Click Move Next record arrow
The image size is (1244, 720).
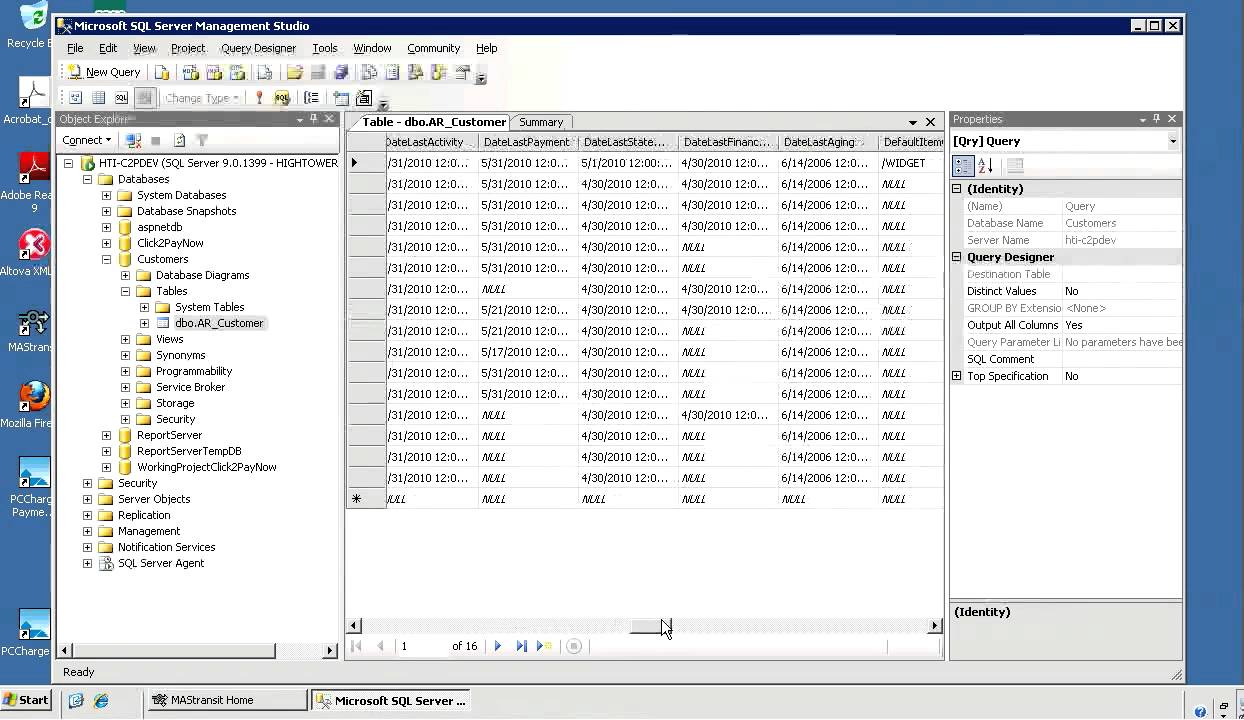[x=498, y=646]
